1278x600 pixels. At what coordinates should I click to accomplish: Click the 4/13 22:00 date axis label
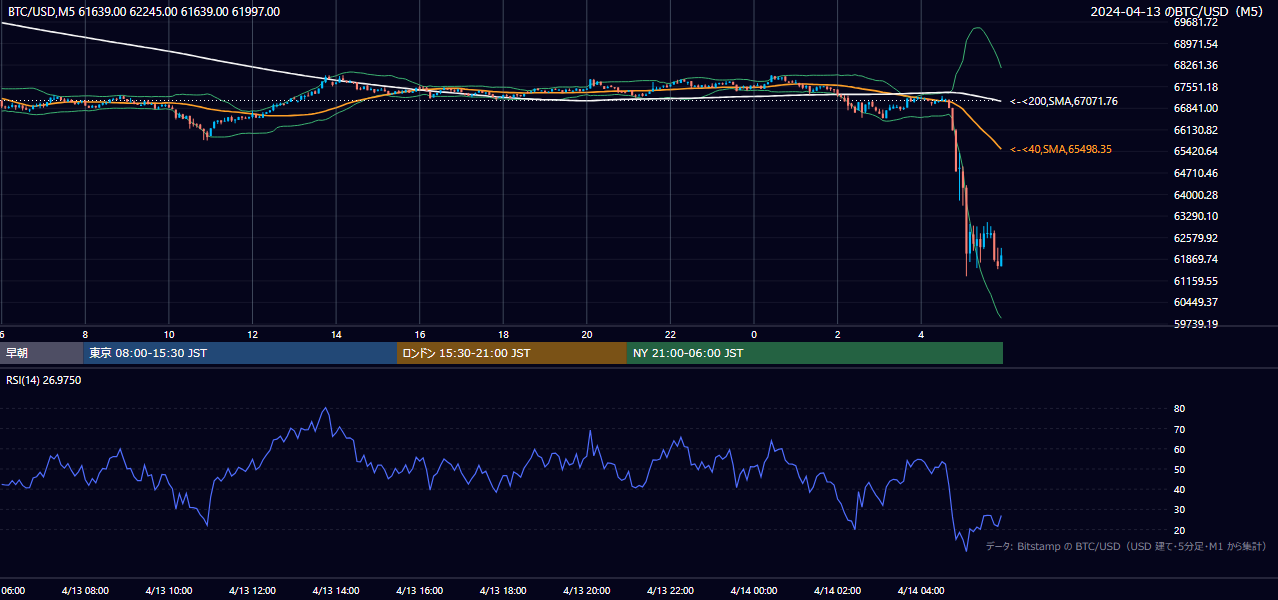pos(671,591)
